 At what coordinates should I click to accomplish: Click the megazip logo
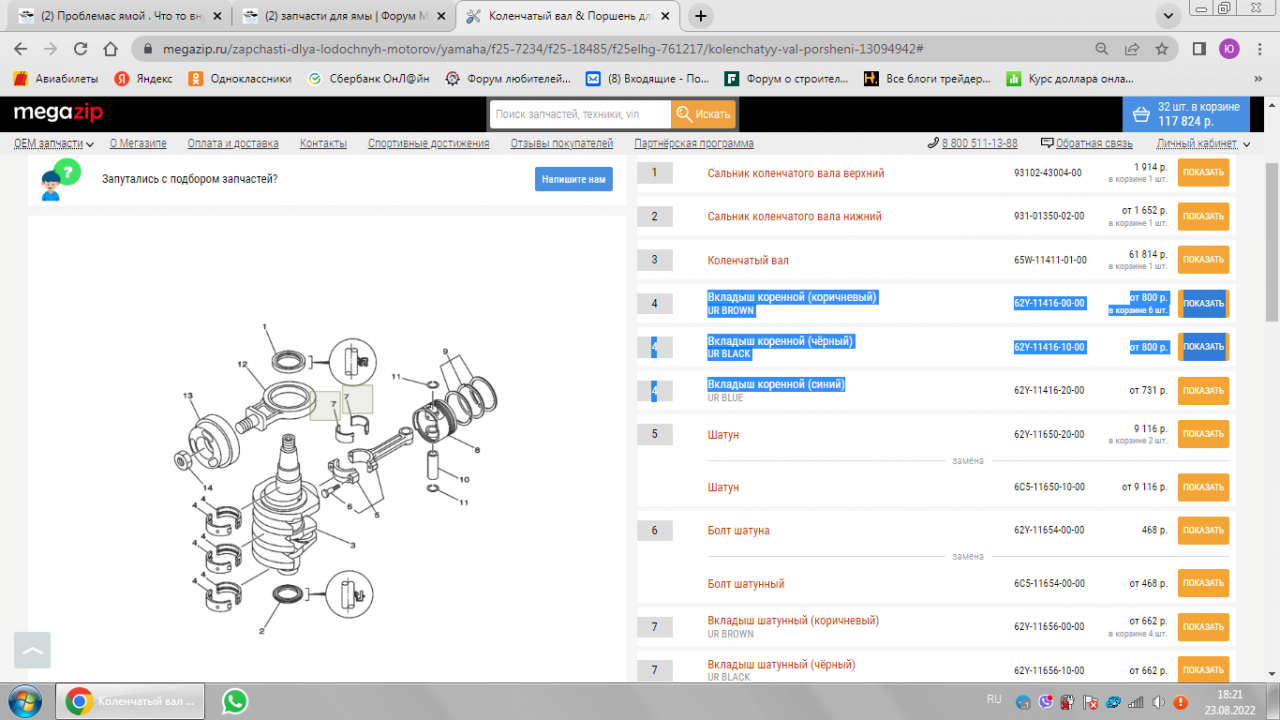[58, 114]
